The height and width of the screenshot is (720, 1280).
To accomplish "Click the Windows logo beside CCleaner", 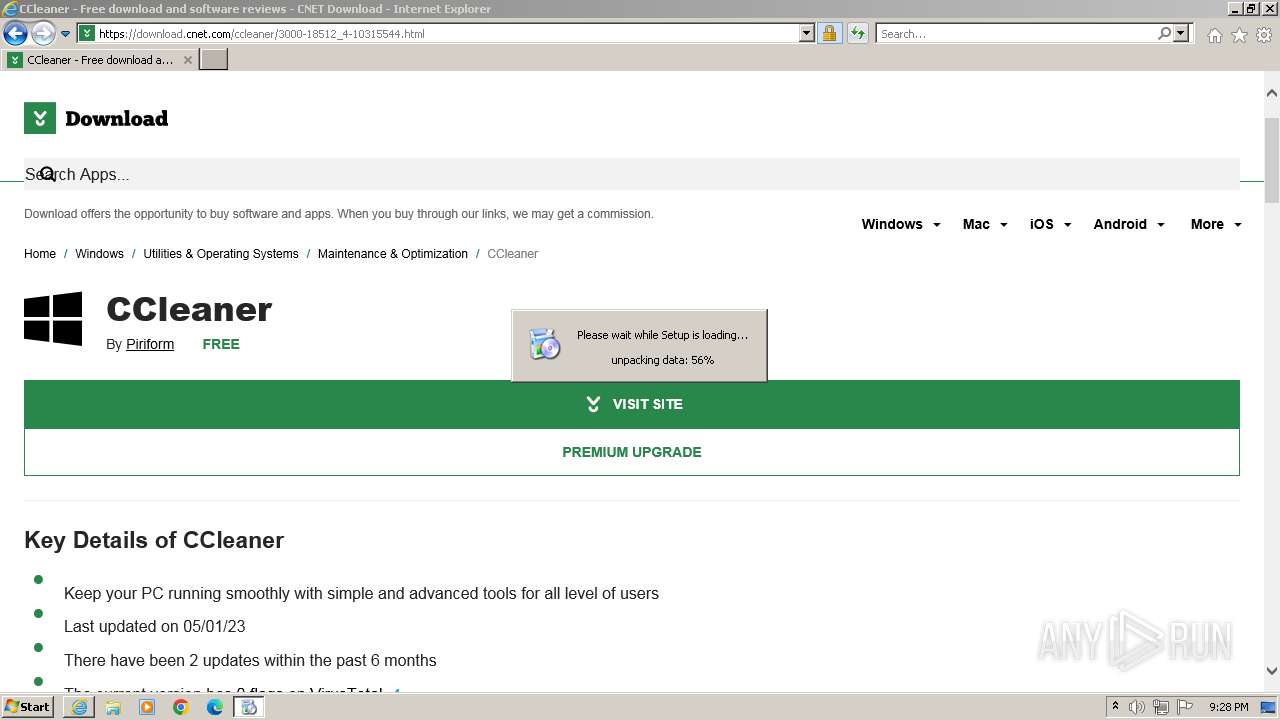I will pos(53,319).
